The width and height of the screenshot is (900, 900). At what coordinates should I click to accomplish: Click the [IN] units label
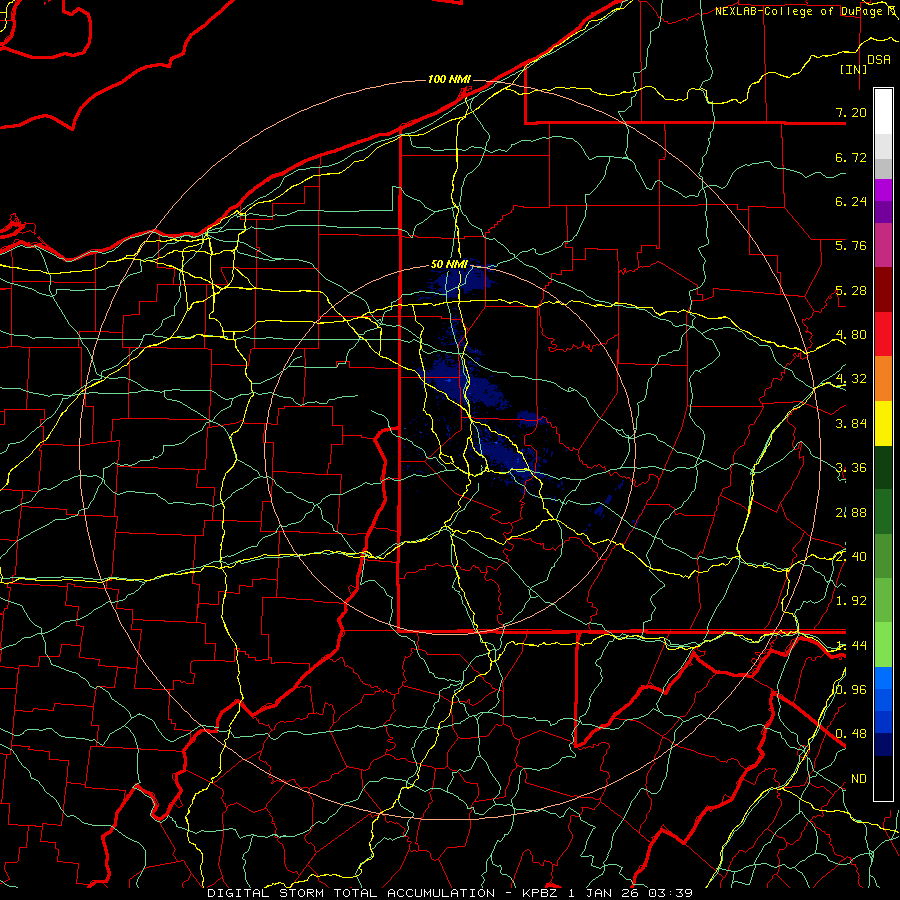(x=853, y=69)
